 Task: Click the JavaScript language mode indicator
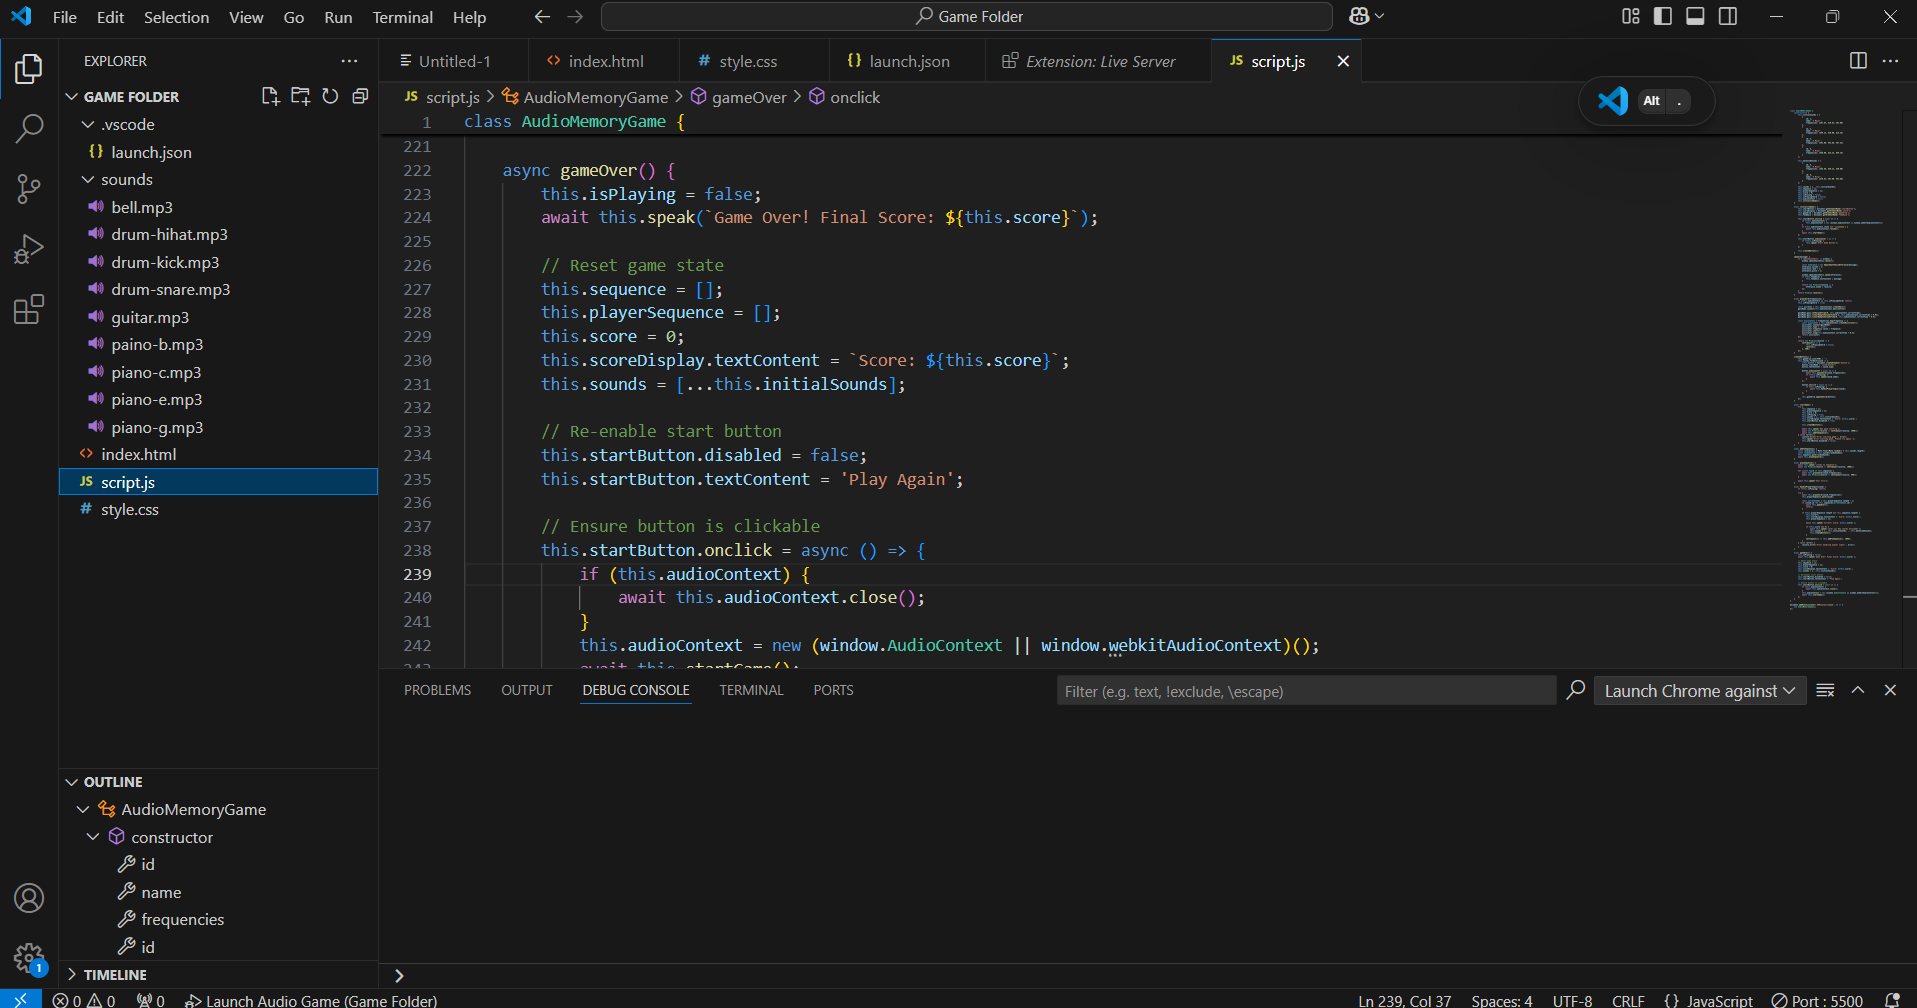click(x=1708, y=1000)
